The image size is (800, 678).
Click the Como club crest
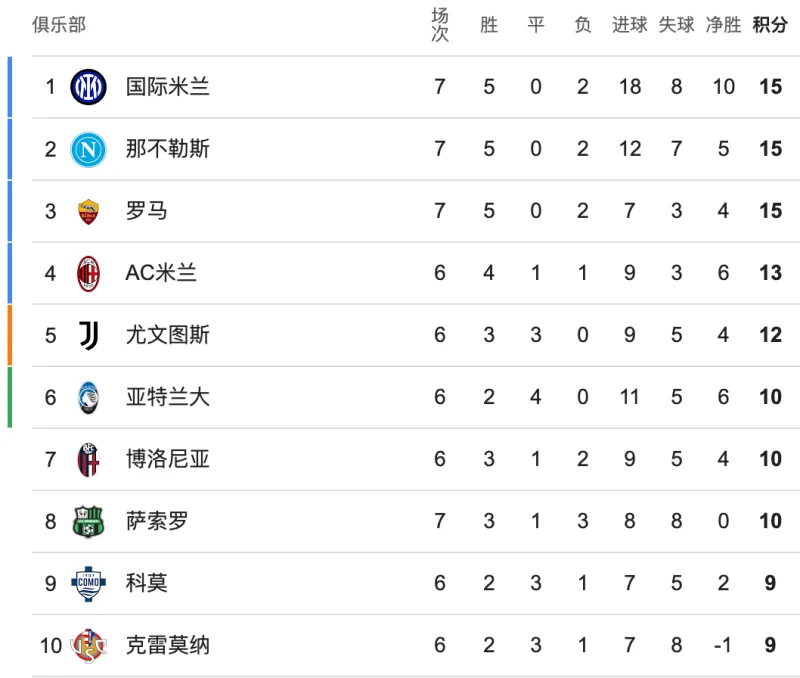[88, 583]
